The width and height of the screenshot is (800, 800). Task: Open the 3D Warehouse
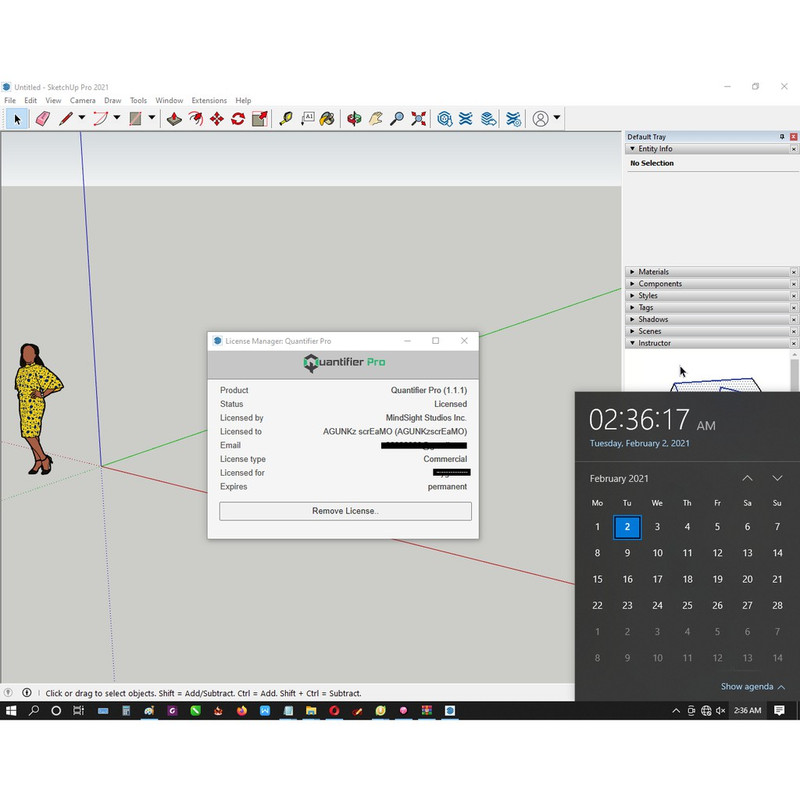click(444, 119)
